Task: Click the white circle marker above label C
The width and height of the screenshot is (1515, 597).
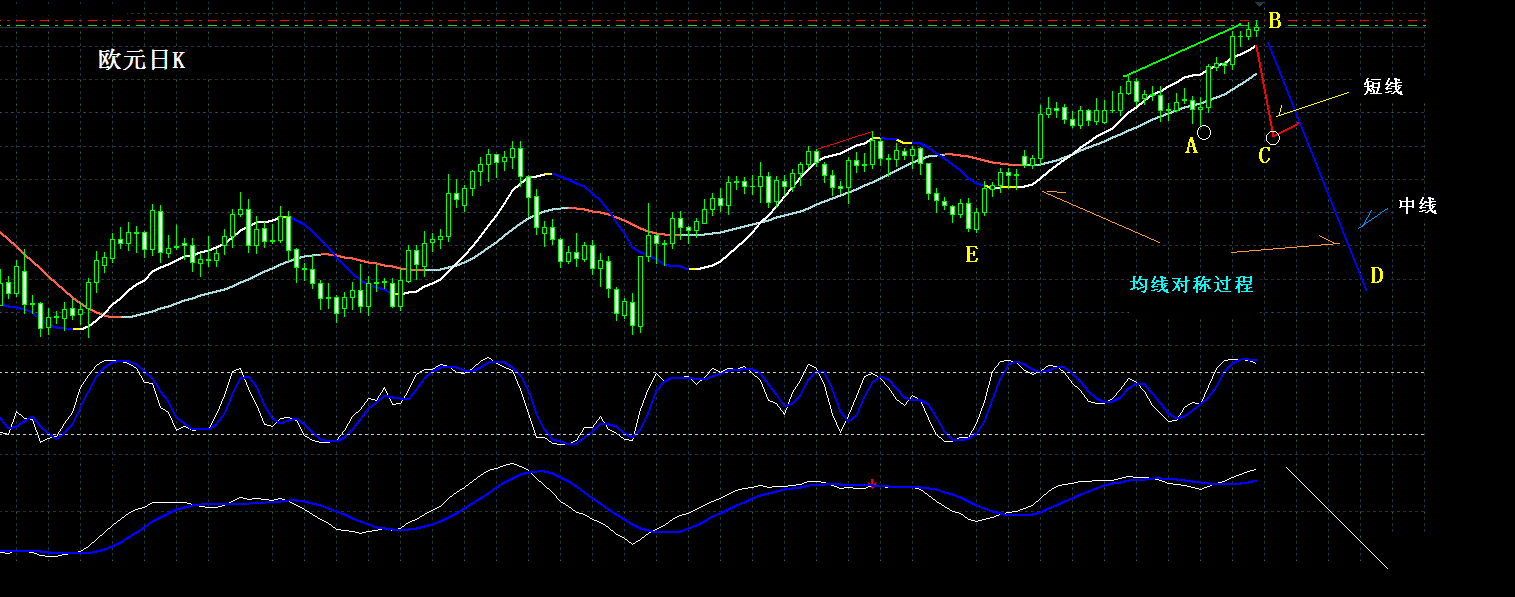Action: (1272, 137)
